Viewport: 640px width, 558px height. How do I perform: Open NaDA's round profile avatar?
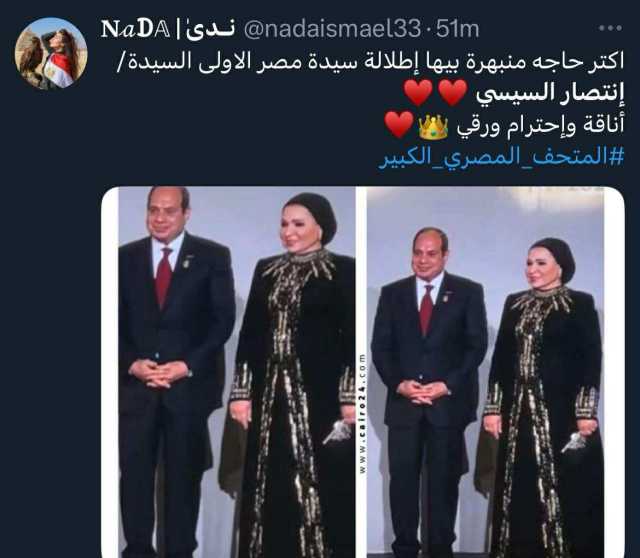(x=51, y=53)
